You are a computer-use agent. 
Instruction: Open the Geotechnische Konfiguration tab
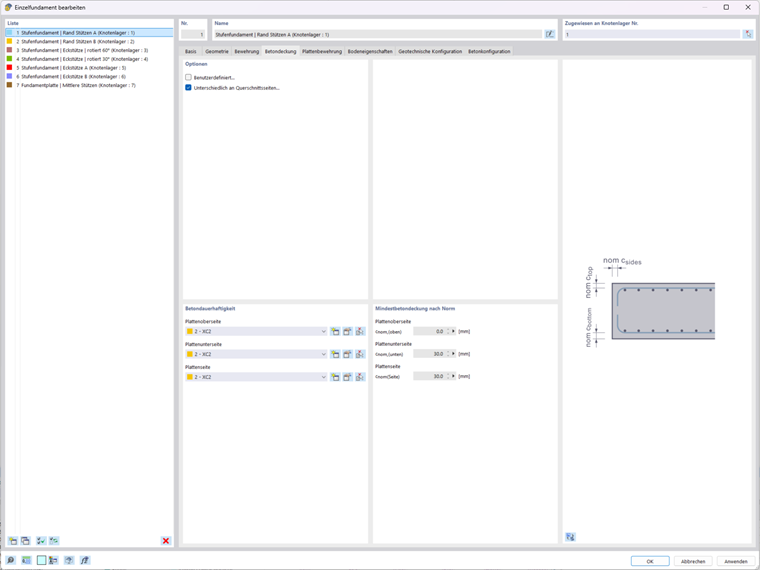430,51
